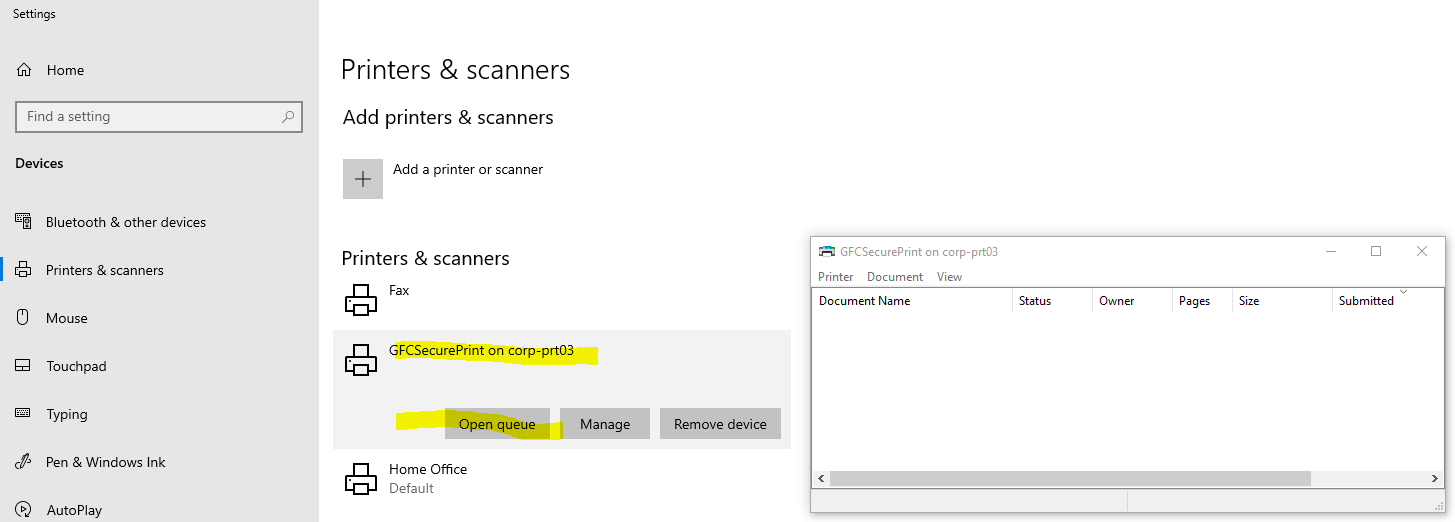Click the AutoPlay icon in sidebar
1455x522 pixels.
point(23,510)
